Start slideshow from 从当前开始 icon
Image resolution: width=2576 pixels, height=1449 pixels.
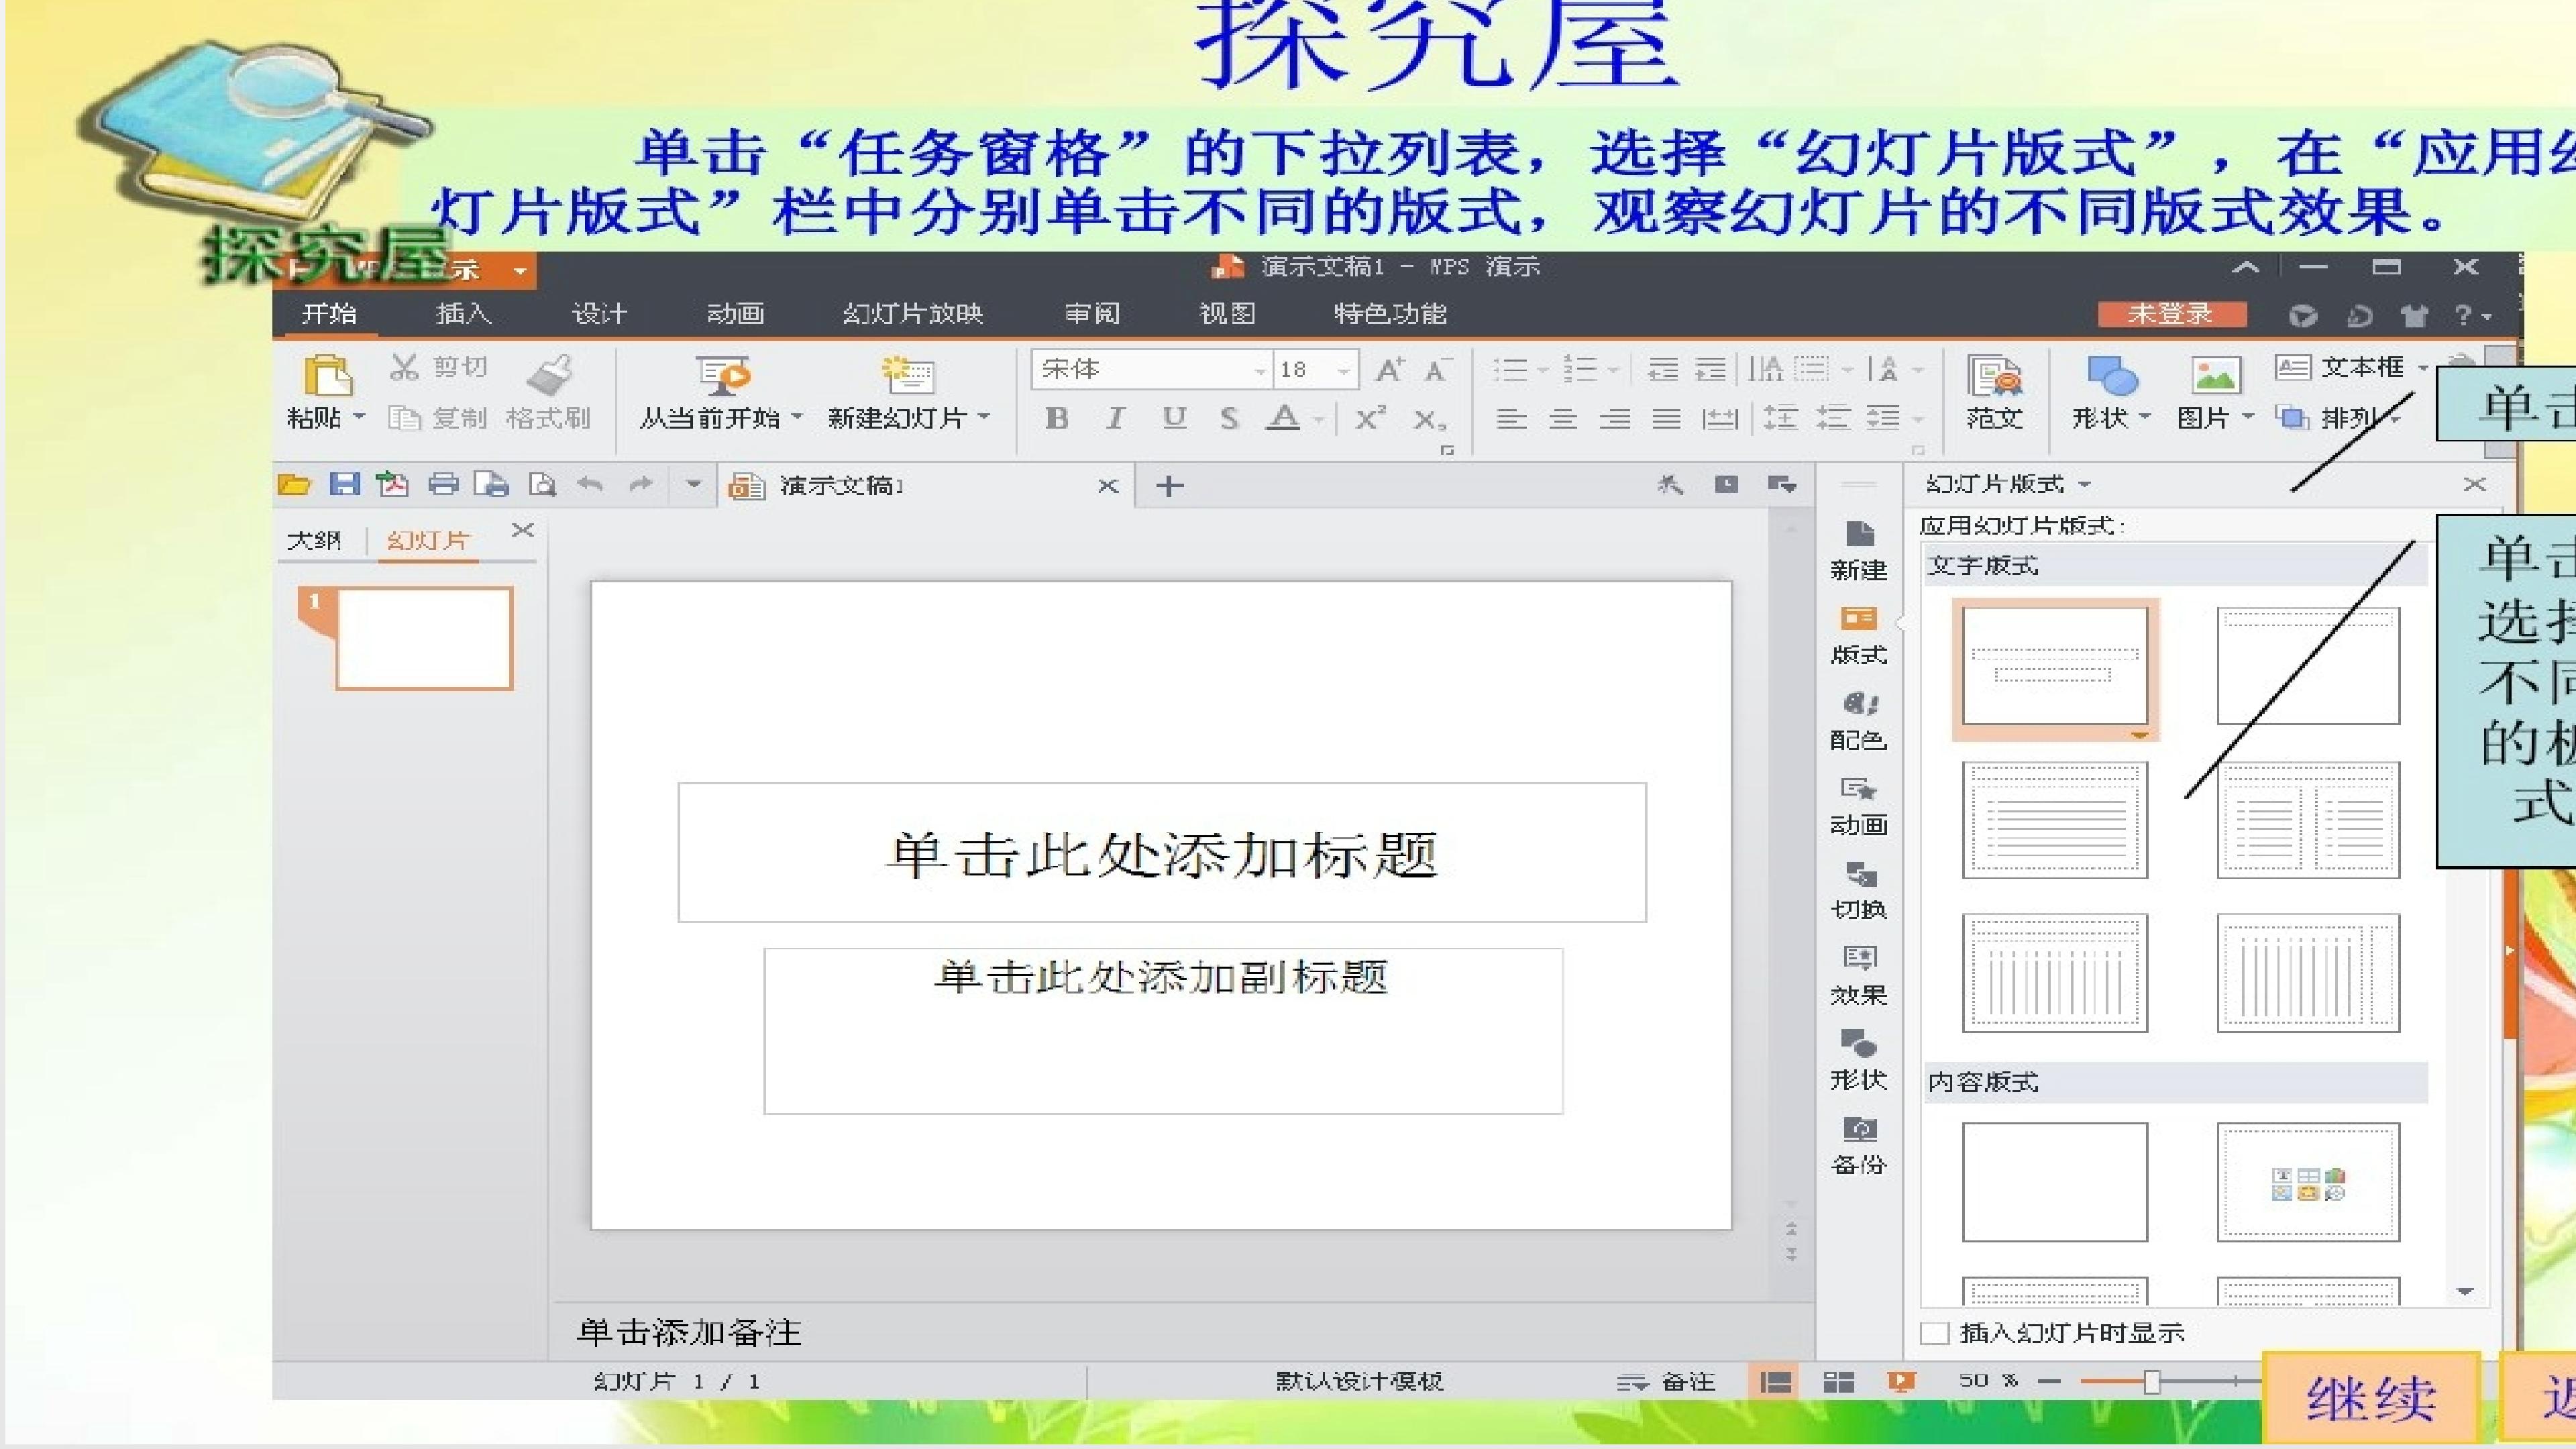(x=722, y=375)
